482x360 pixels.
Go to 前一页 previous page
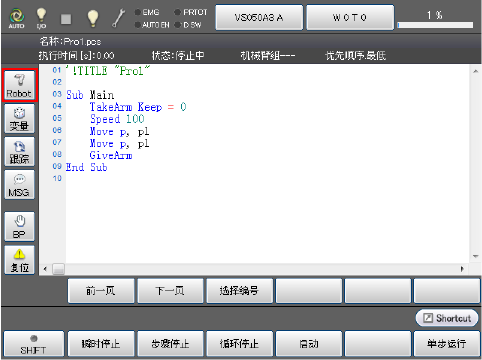(x=101, y=291)
